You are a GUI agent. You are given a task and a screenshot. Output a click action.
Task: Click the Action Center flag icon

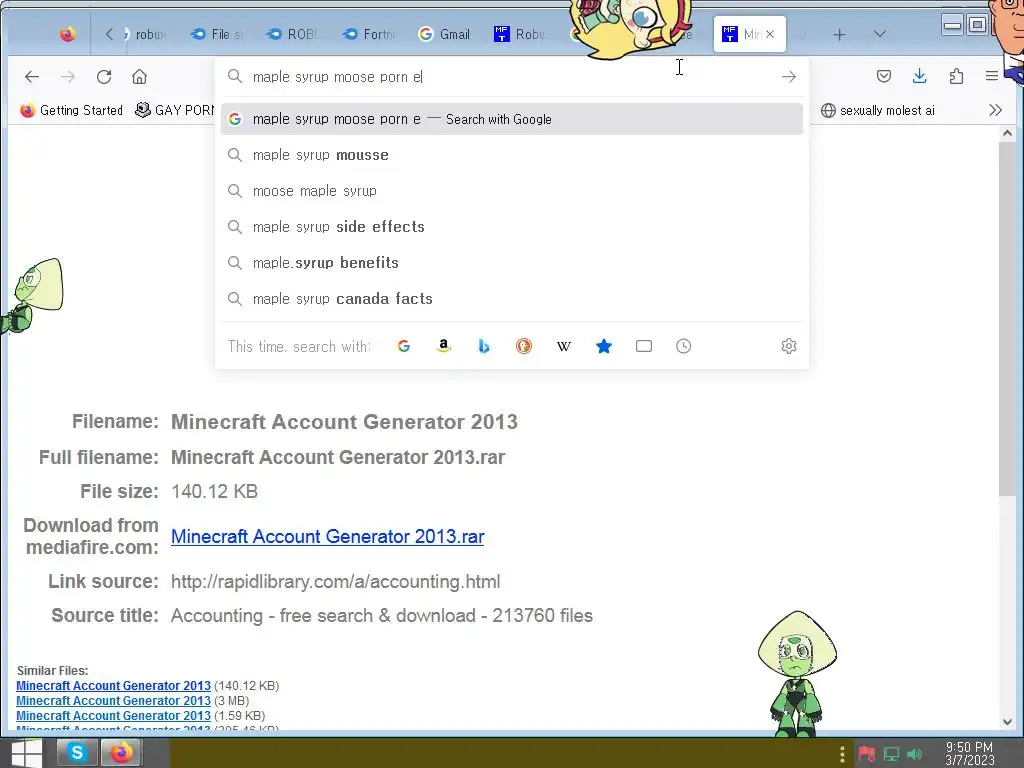[x=867, y=754]
